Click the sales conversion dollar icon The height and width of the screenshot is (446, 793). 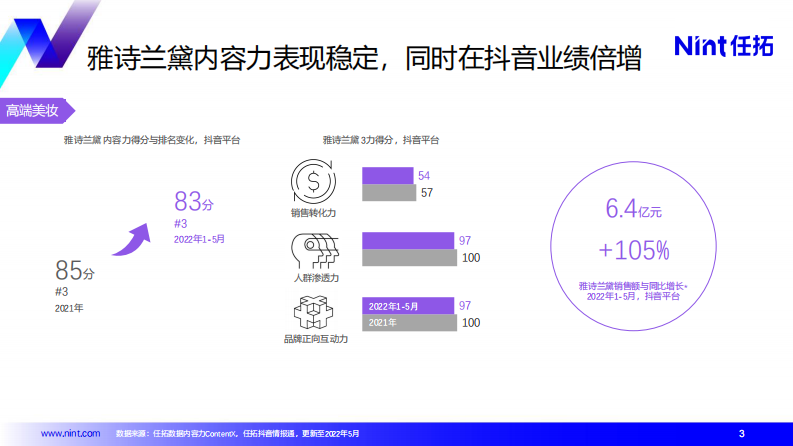(x=313, y=182)
